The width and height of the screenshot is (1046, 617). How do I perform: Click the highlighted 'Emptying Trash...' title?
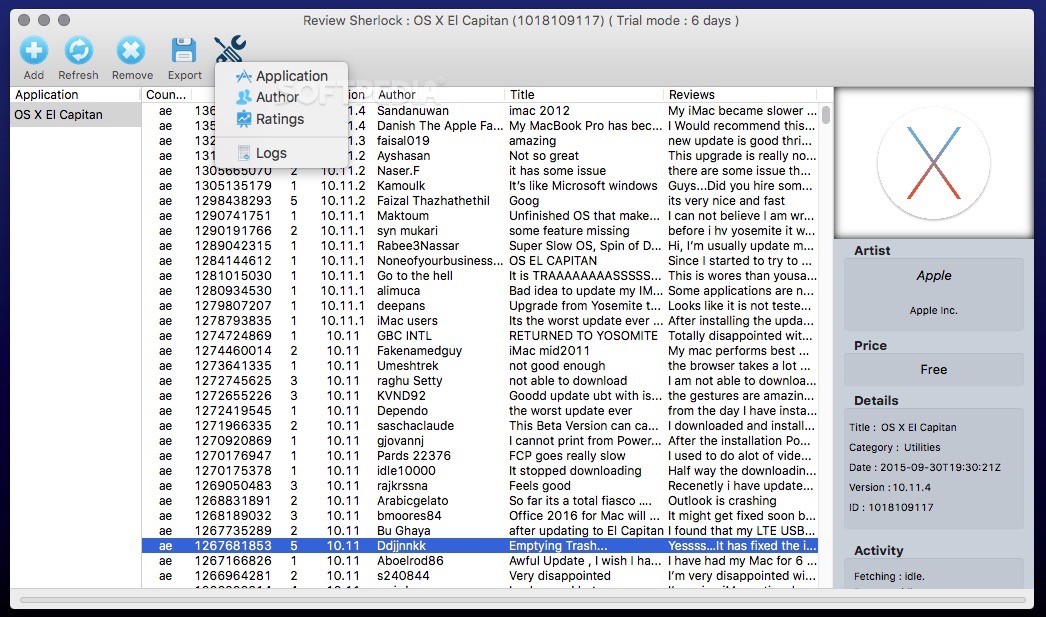pos(558,546)
